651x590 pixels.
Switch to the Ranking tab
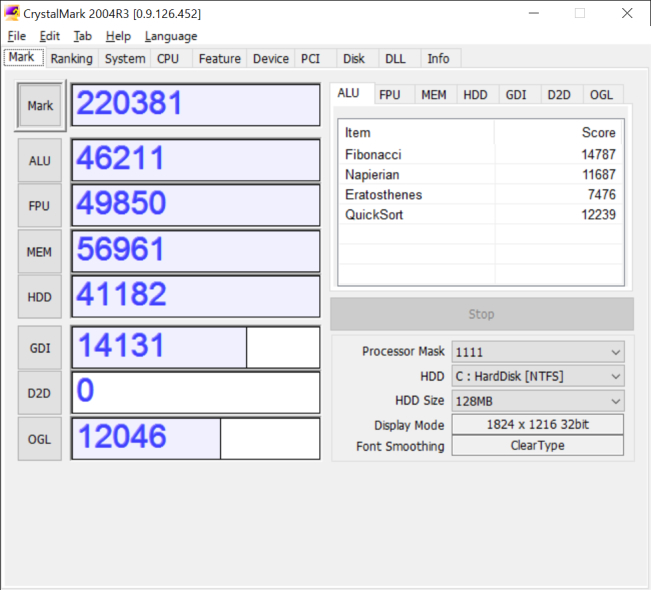click(71, 59)
